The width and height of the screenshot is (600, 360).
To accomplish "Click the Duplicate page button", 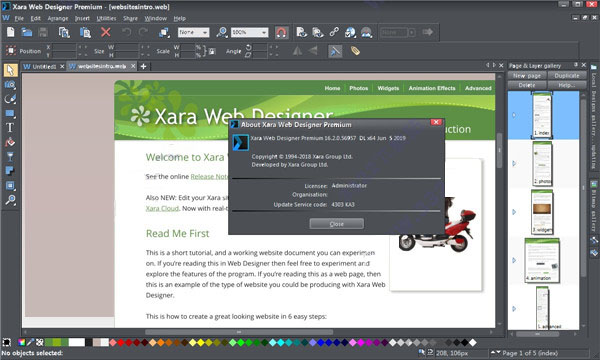I will pyautogui.click(x=567, y=76).
